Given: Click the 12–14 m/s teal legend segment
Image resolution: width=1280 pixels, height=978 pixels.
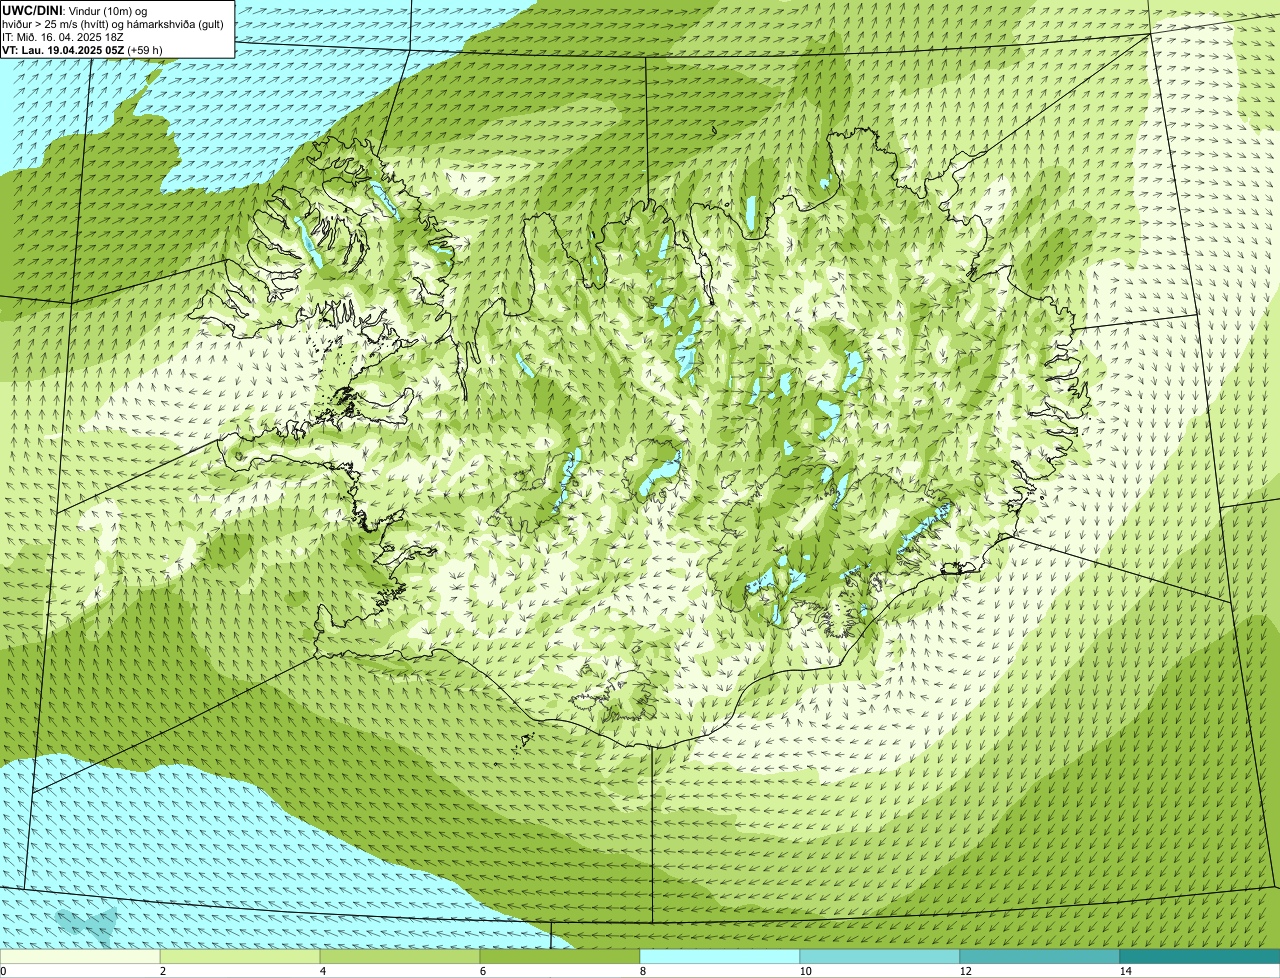Looking at the screenshot, I should tap(1040, 956).
